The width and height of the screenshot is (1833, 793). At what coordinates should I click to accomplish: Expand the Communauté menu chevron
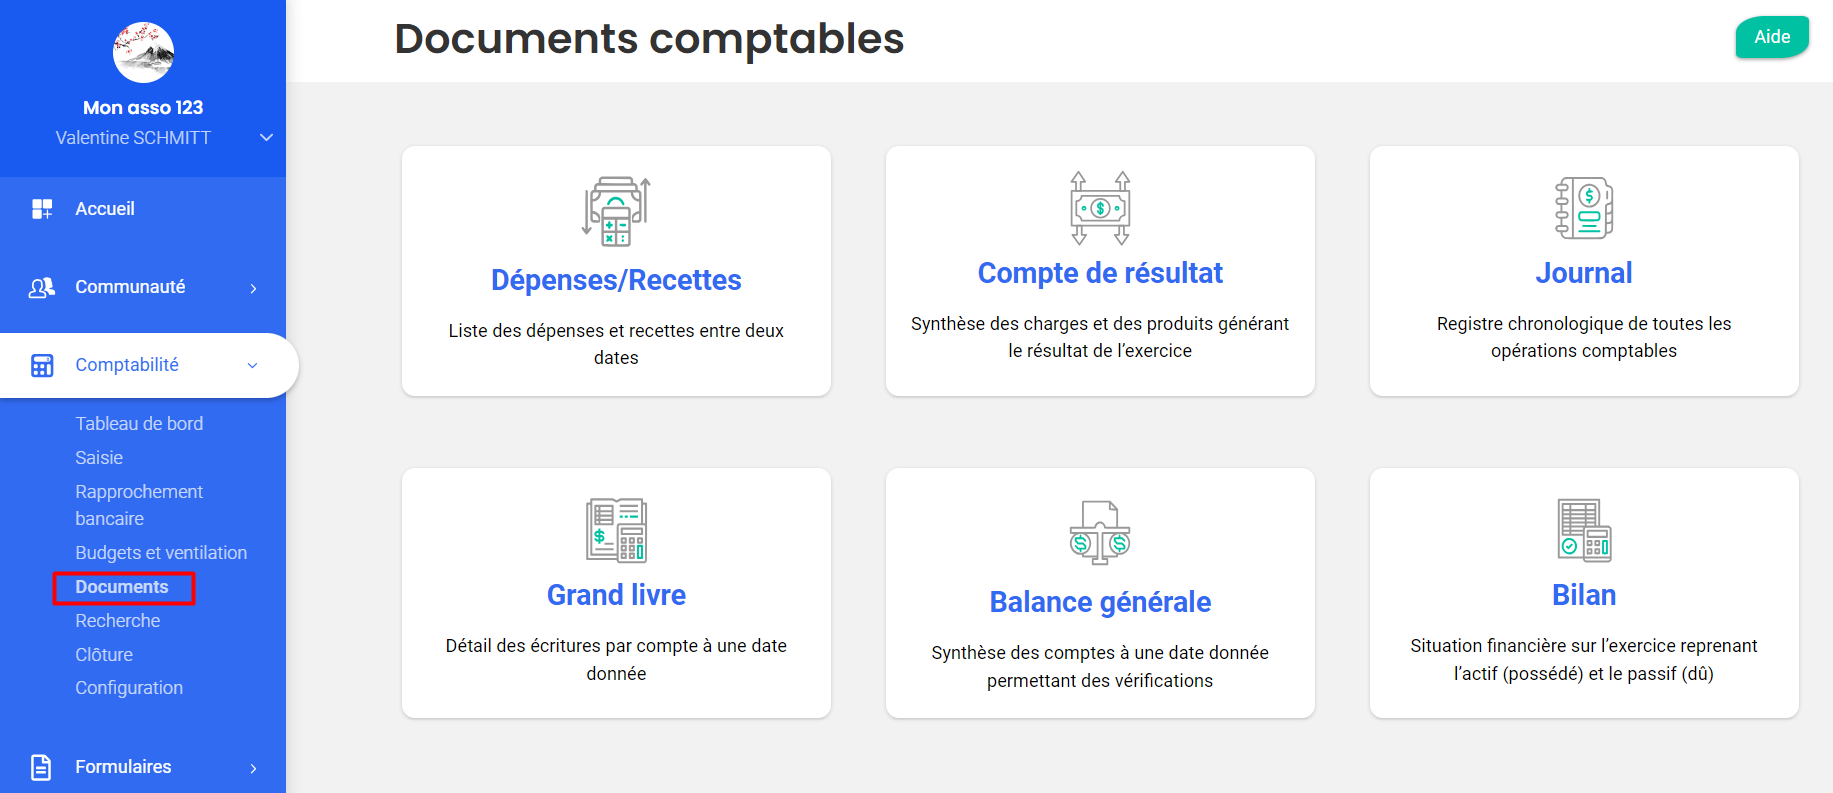tap(253, 288)
